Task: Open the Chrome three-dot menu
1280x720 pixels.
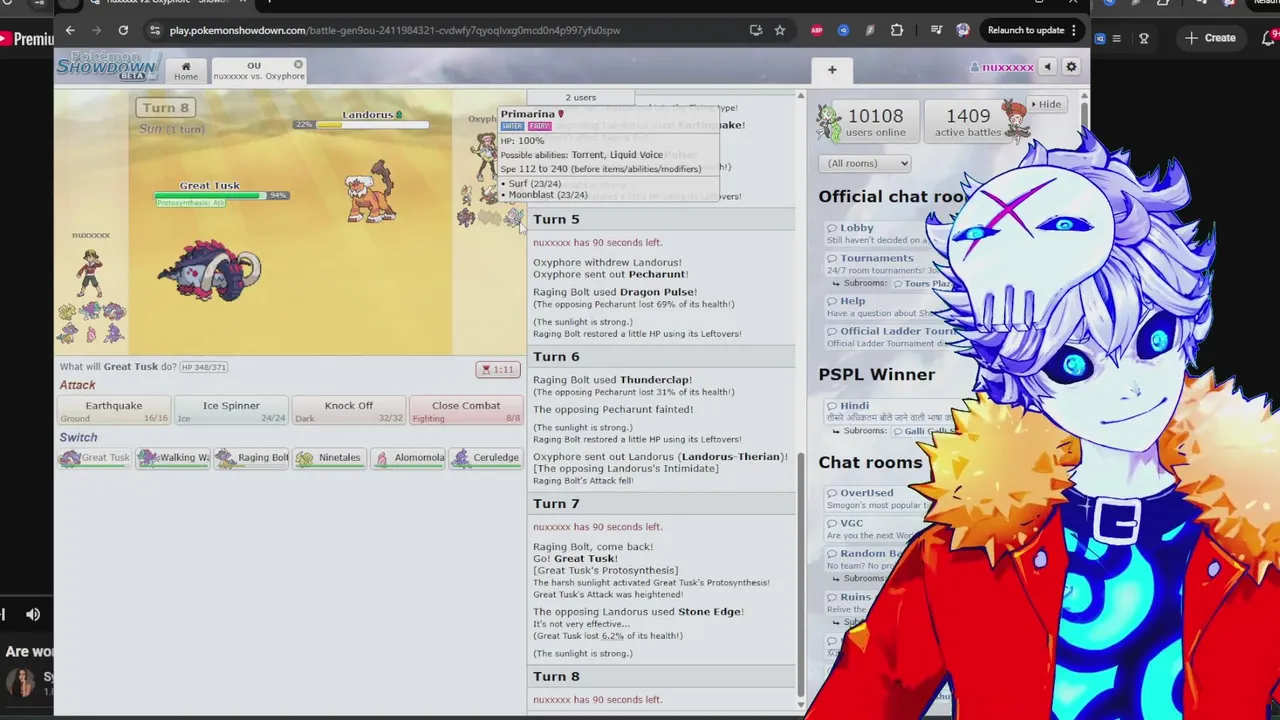Action: click(1074, 30)
